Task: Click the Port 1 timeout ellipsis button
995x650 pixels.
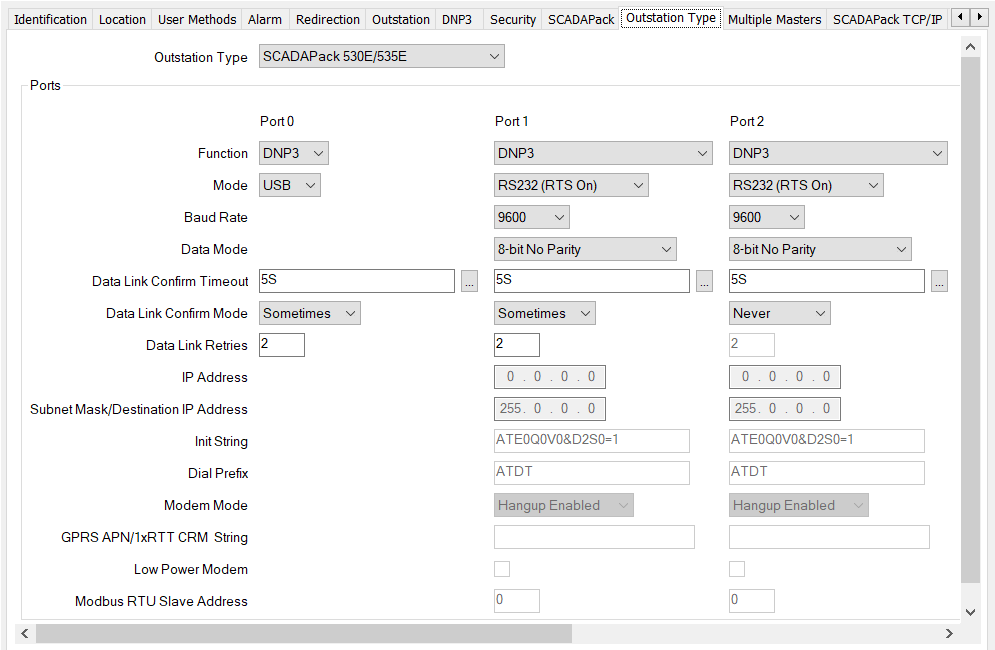Action: coord(704,280)
